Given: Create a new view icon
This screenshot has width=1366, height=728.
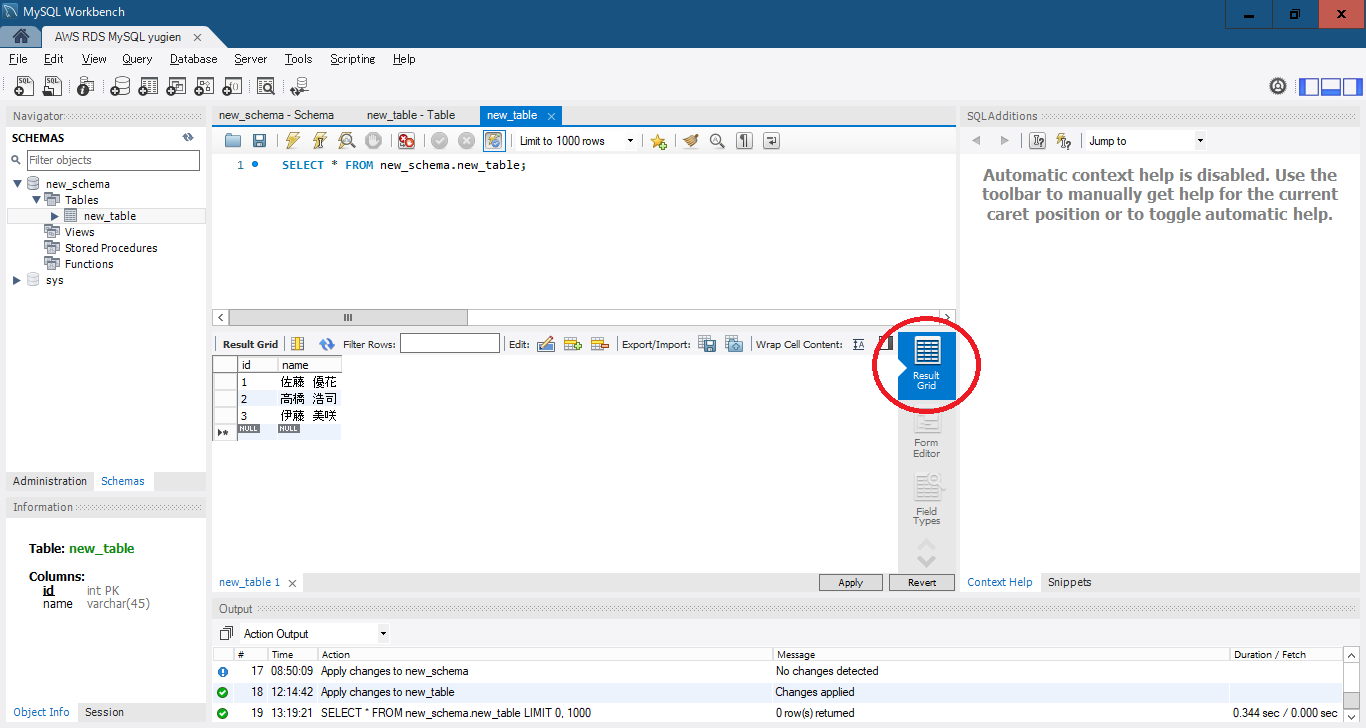Looking at the screenshot, I should pos(176,87).
